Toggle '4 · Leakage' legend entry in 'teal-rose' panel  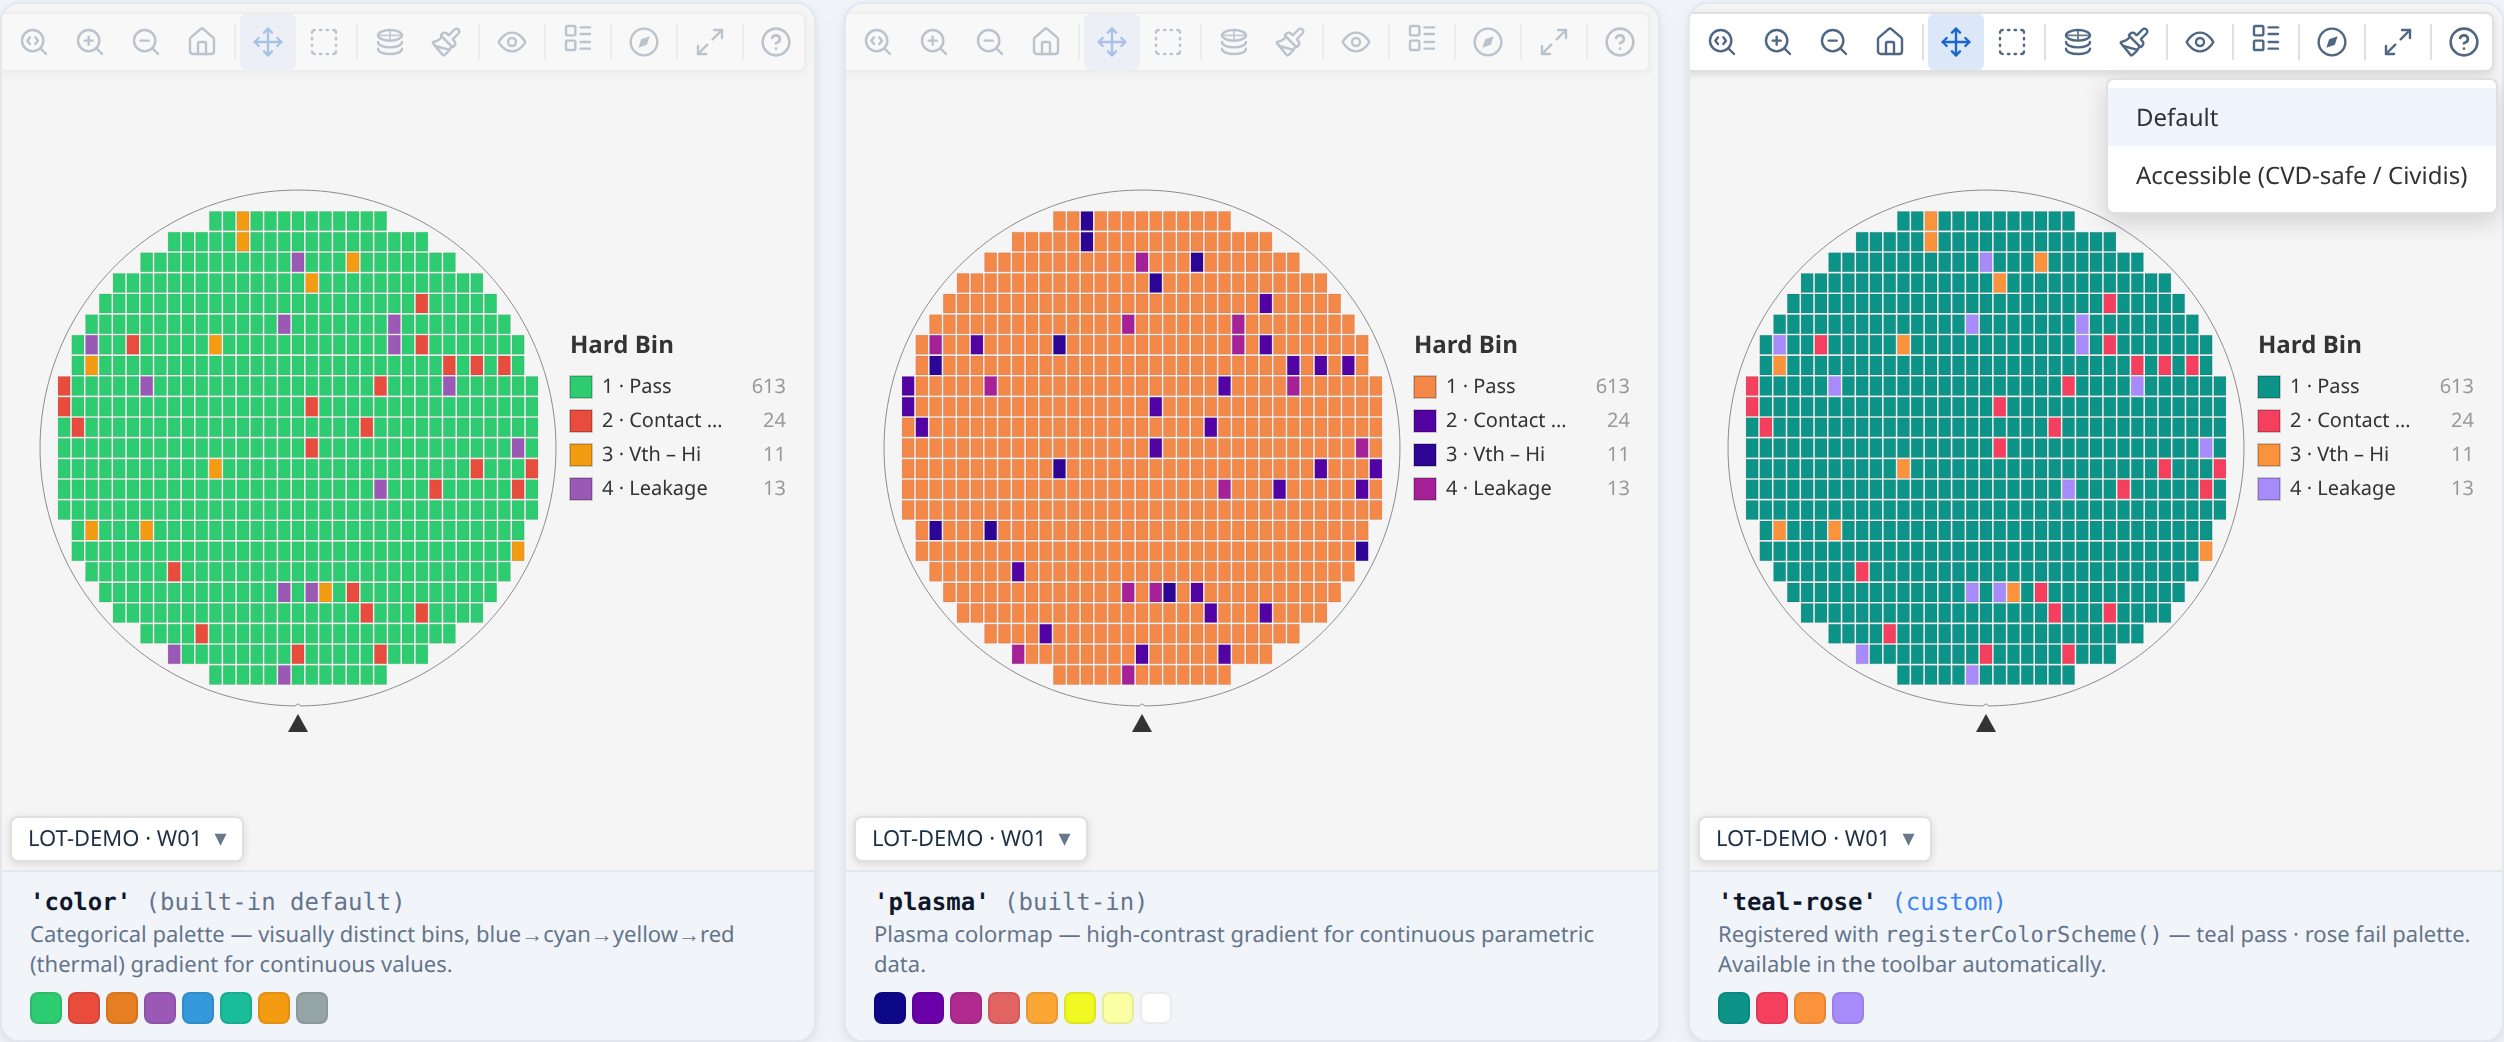(x=2366, y=488)
